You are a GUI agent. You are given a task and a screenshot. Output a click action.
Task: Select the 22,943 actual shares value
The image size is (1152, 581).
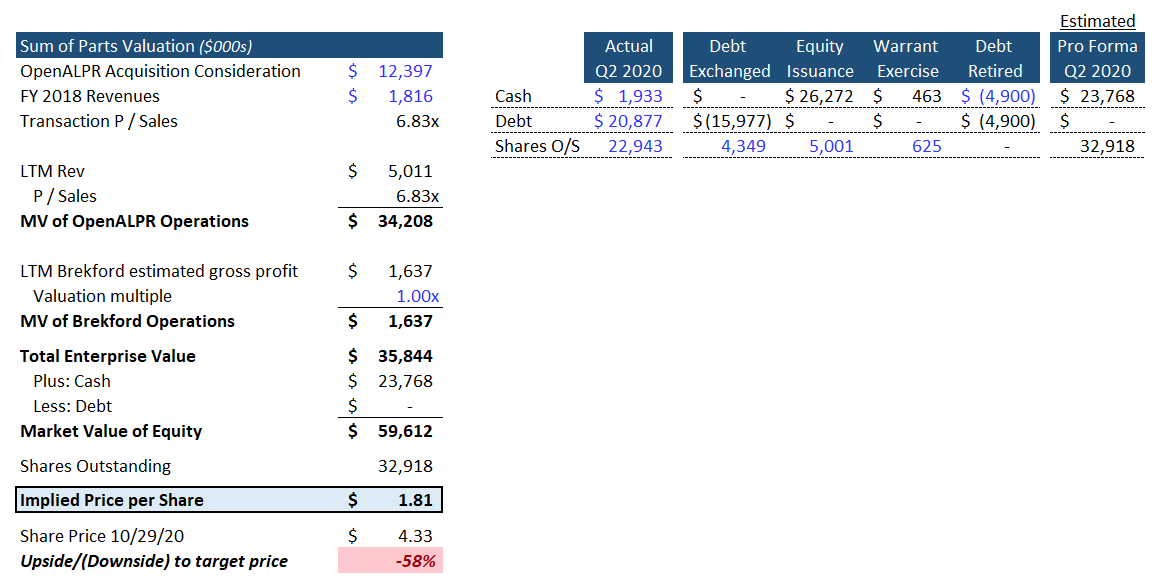click(x=636, y=146)
